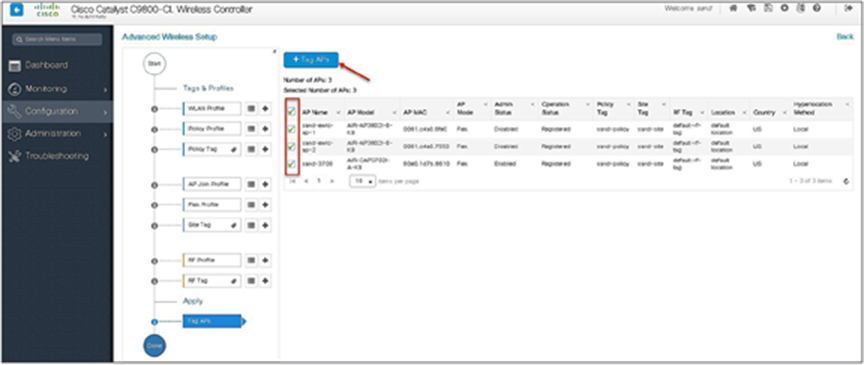The height and width of the screenshot is (365, 864).
Task: Click the Start circle in the wizard
Action: coord(154,64)
